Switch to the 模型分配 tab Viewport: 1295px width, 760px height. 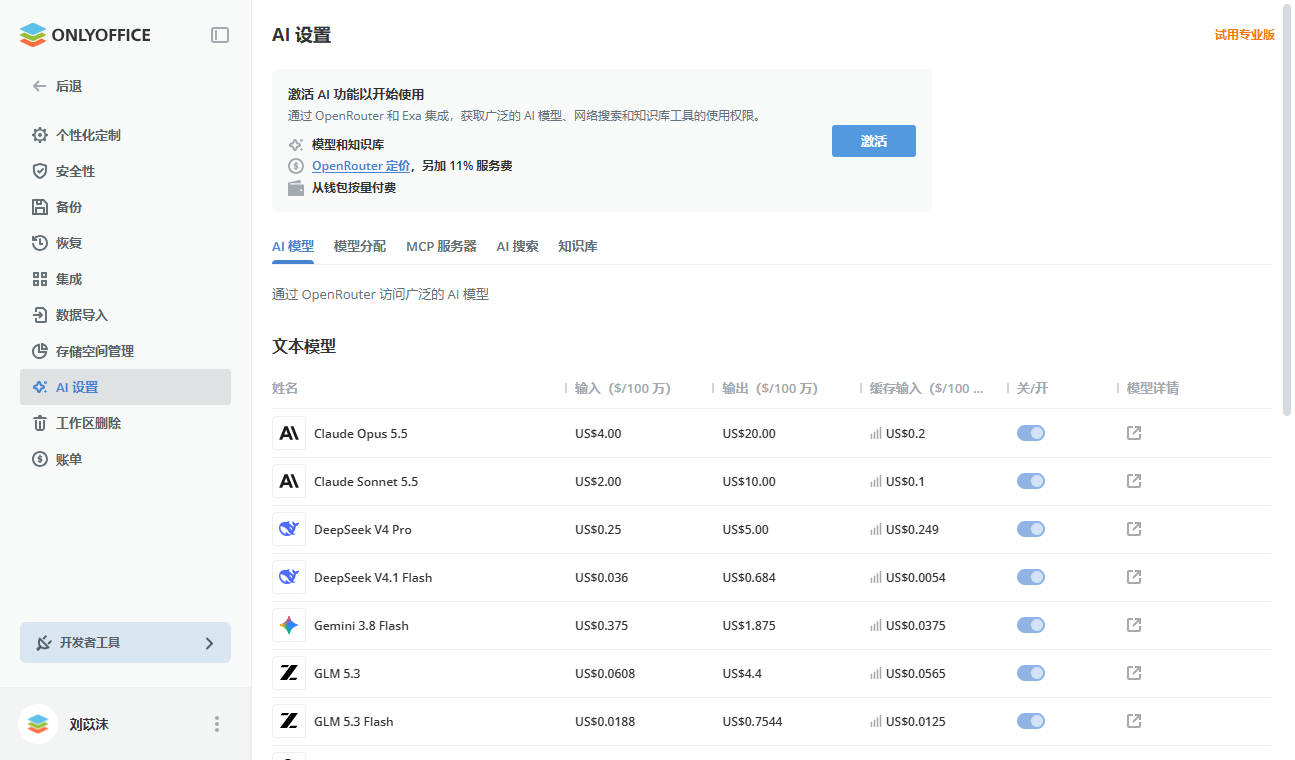pyautogui.click(x=360, y=246)
